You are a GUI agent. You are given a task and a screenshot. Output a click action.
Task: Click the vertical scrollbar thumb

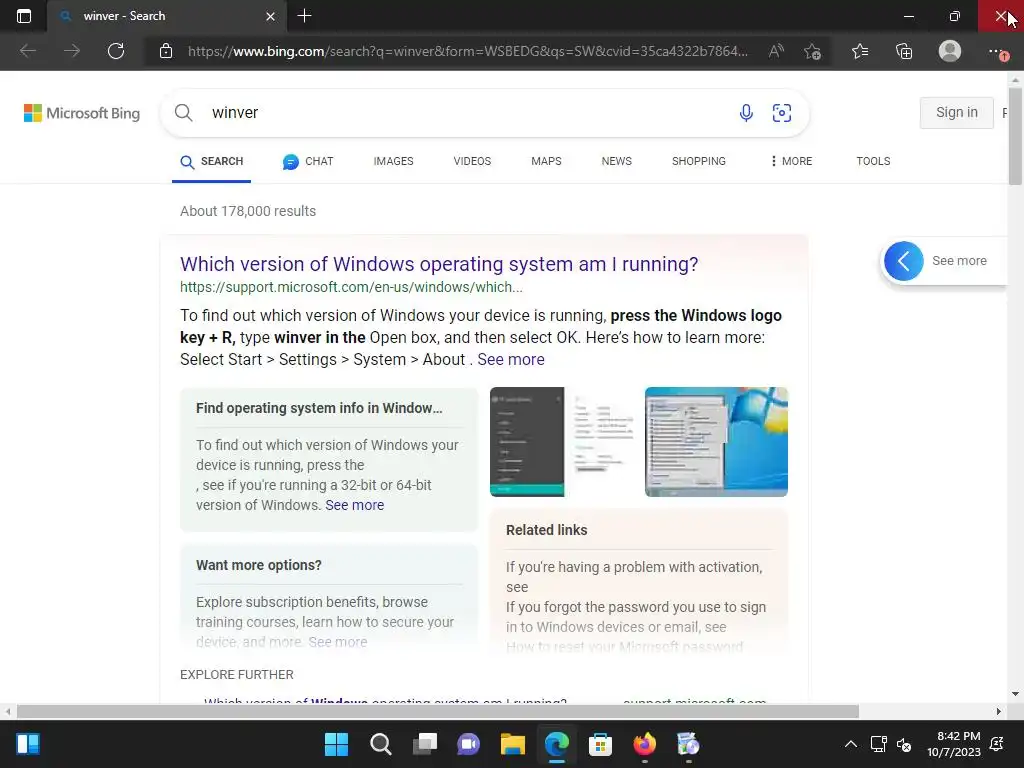coord(1016,136)
